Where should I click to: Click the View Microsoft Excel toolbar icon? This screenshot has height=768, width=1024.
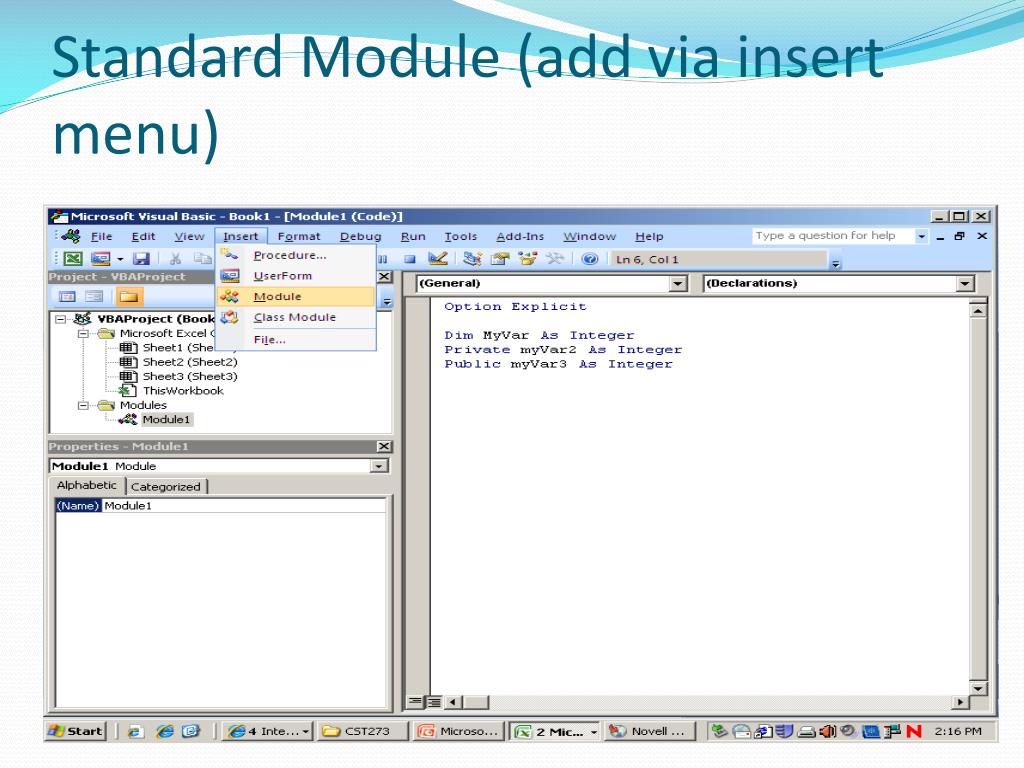point(73,259)
